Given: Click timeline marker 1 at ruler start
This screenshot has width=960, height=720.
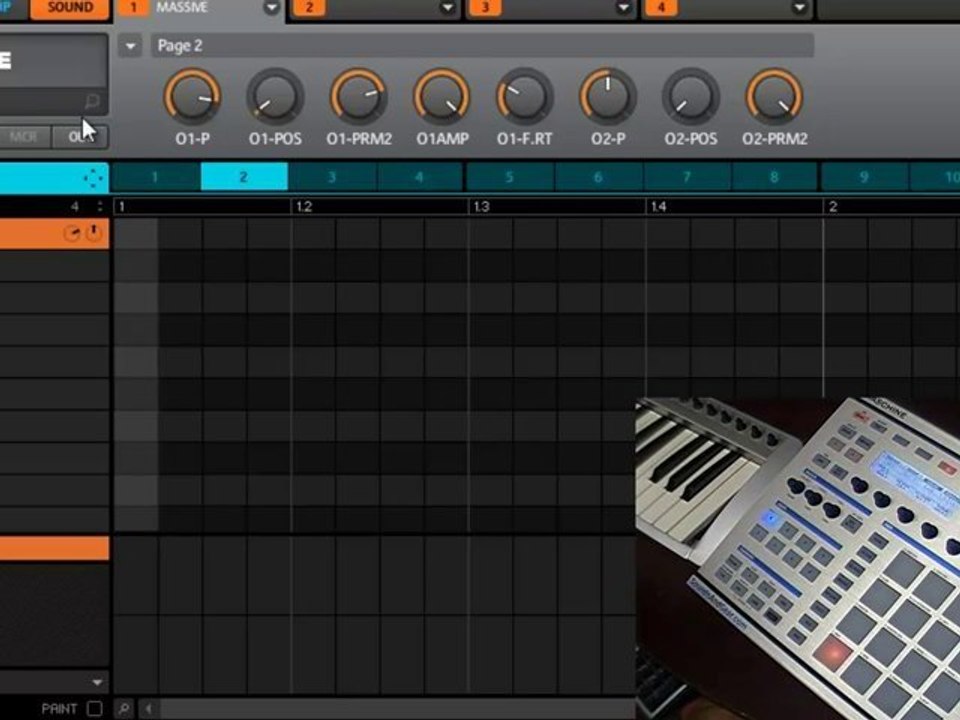Looking at the screenshot, I should 122,207.
